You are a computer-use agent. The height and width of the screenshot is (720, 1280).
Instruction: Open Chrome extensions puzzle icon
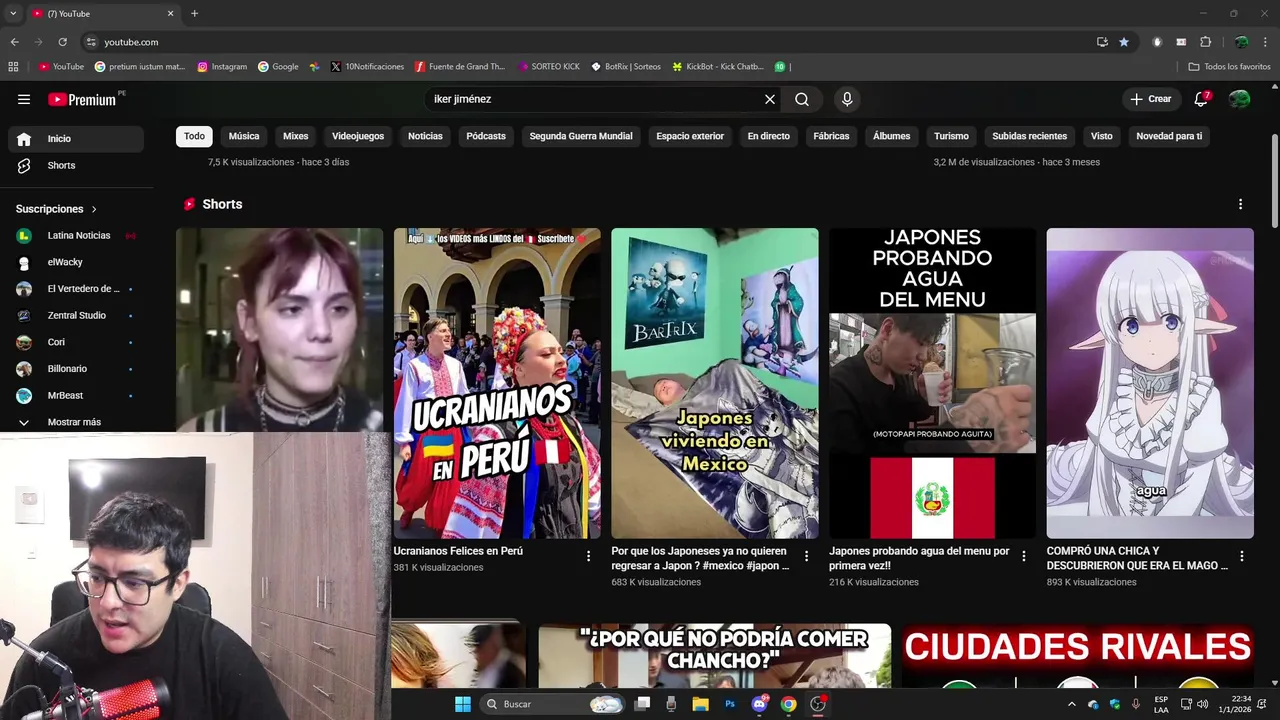pyautogui.click(x=1205, y=42)
